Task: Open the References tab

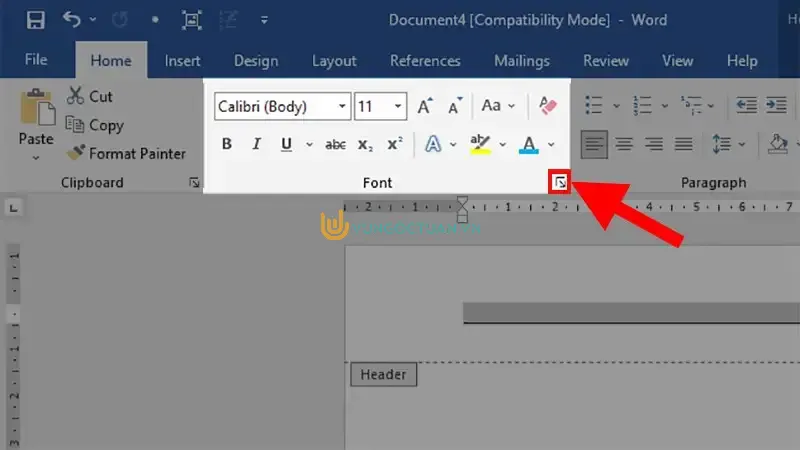Action: pos(425,61)
